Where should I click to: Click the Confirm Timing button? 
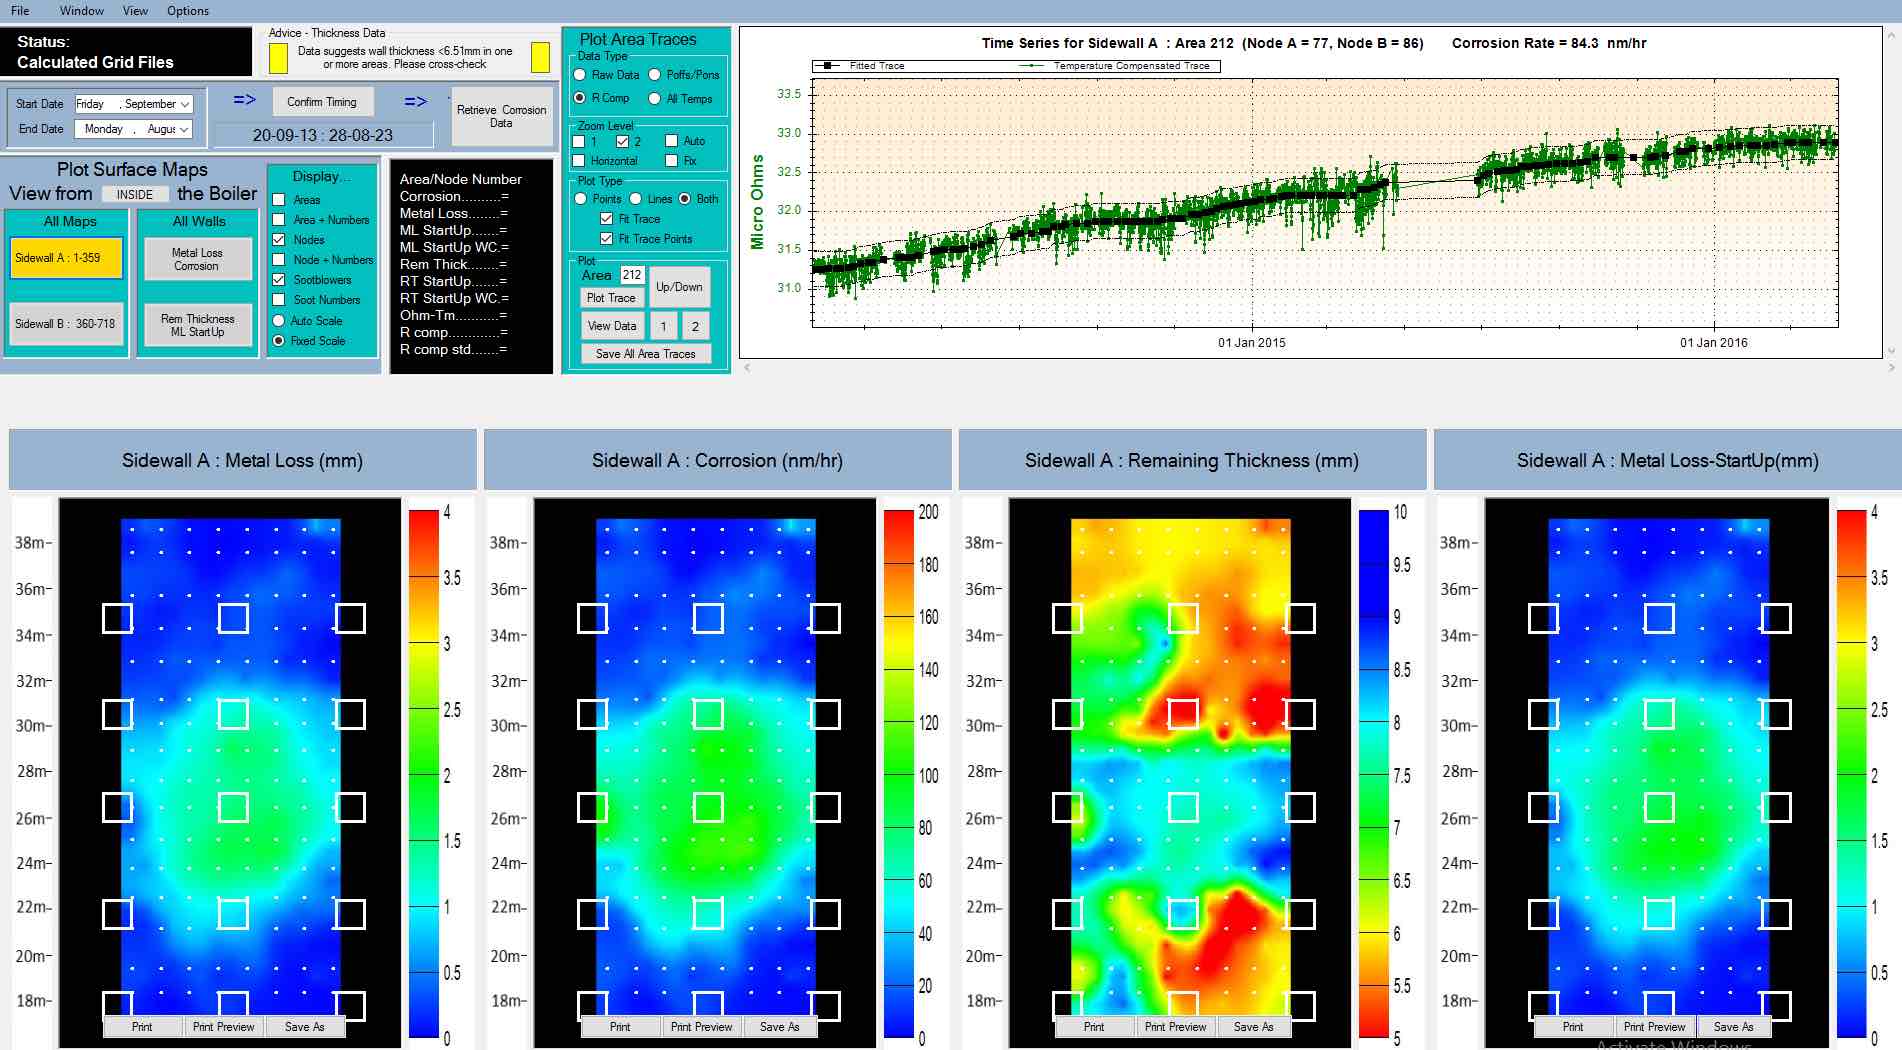pos(322,102)
